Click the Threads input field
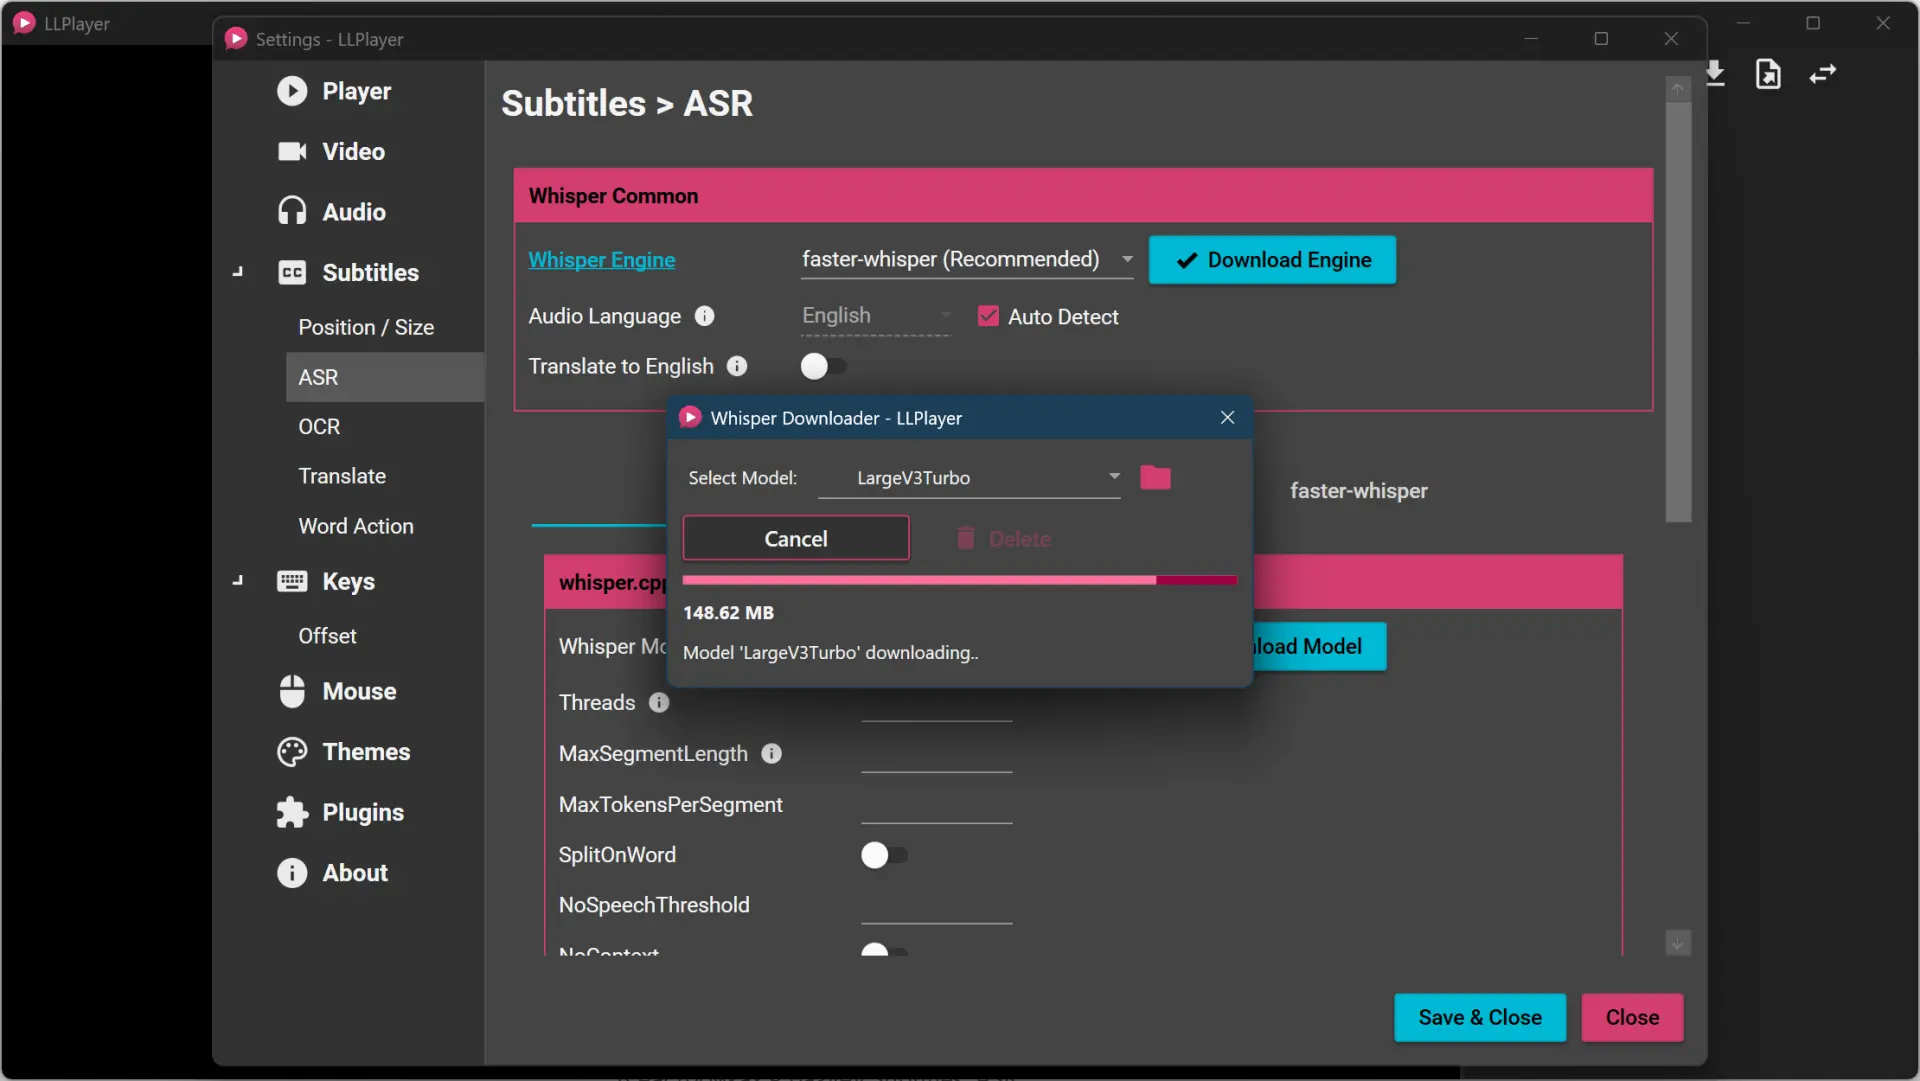 pyautogui.click(x=937, y=703)
